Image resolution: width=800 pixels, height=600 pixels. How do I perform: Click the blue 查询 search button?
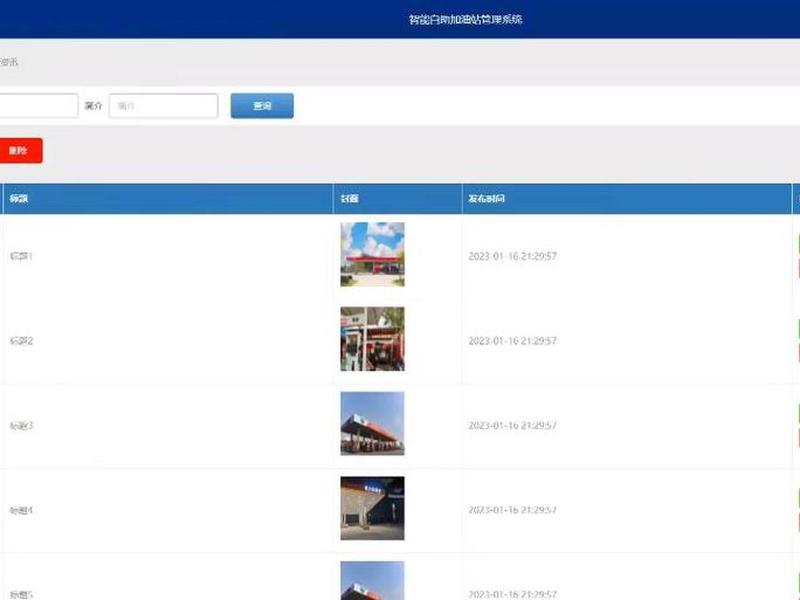[x=262, y=106]
